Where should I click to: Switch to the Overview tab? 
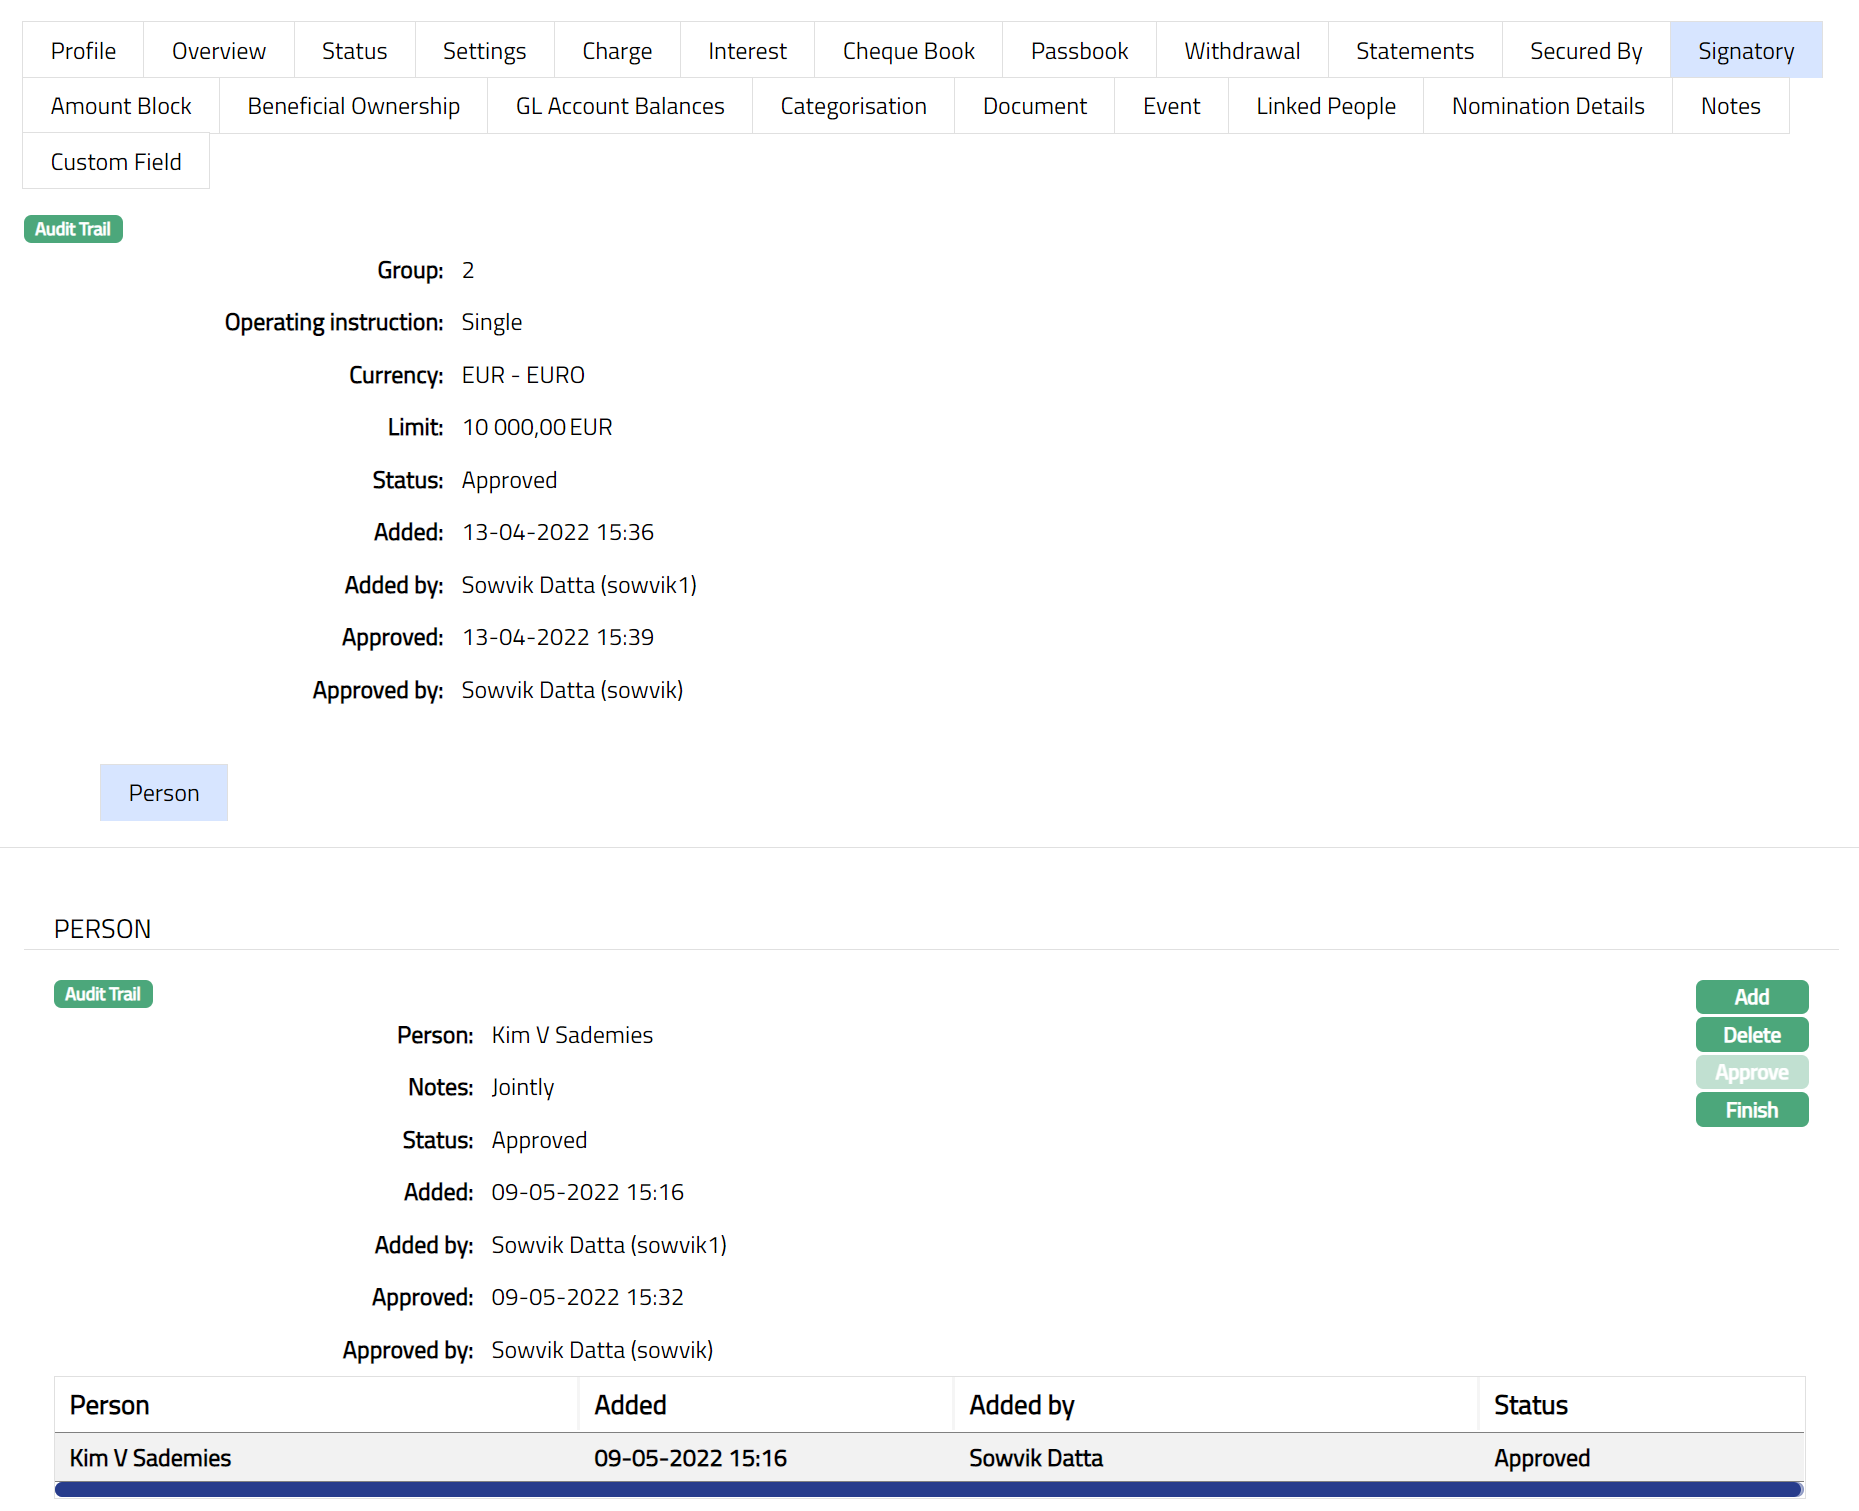coord(218,51)
